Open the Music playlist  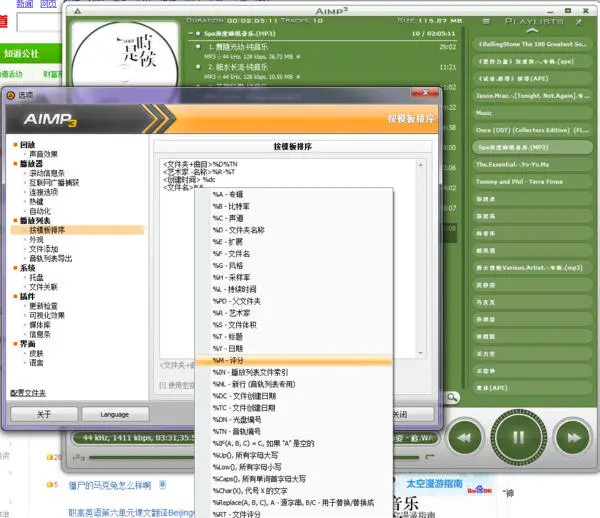532,113
